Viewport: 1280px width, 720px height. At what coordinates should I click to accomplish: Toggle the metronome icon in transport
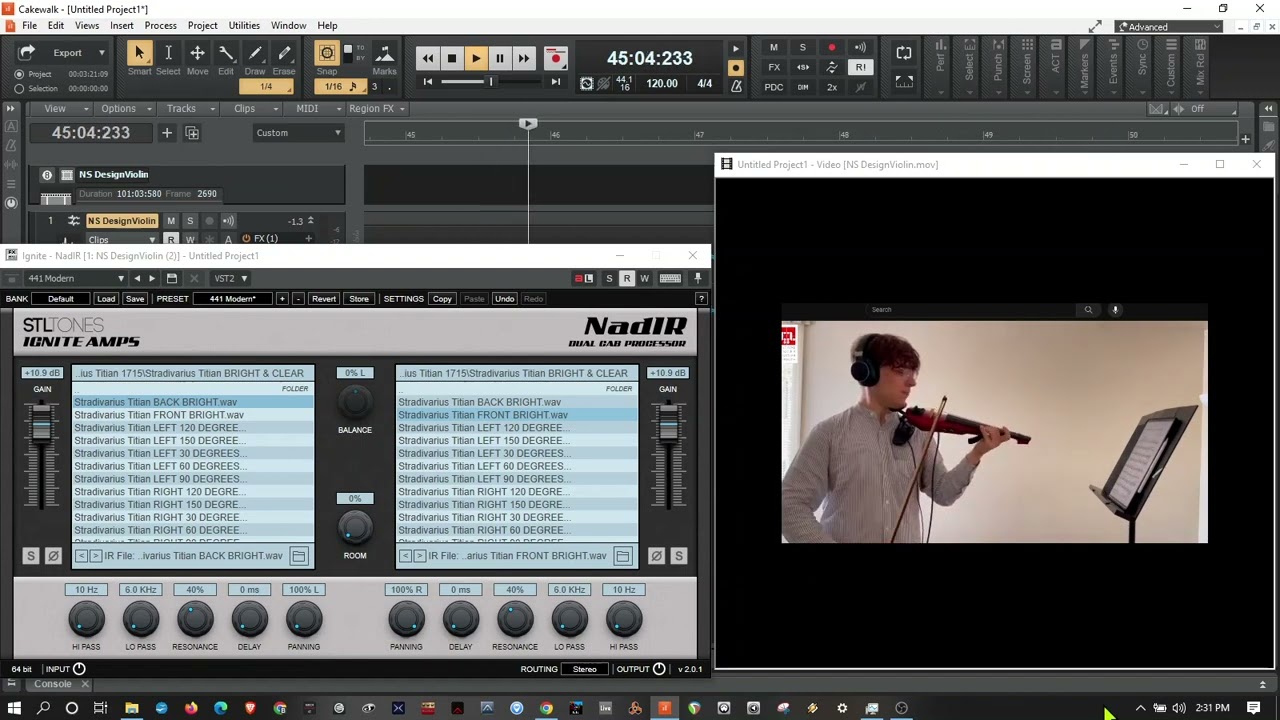pos(736,87)
